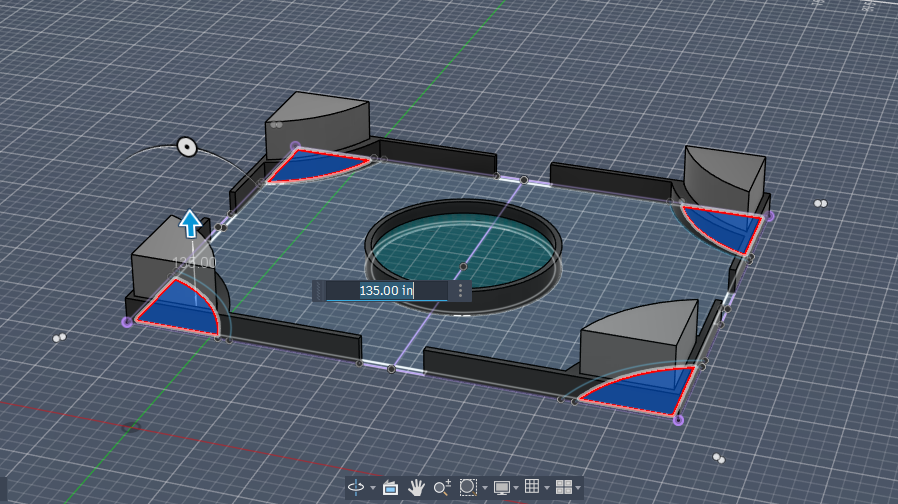Image resolution: width=898 pixels, height=504 pixels.
Task: Select the Pan hand tool
Action: point(416,487)
